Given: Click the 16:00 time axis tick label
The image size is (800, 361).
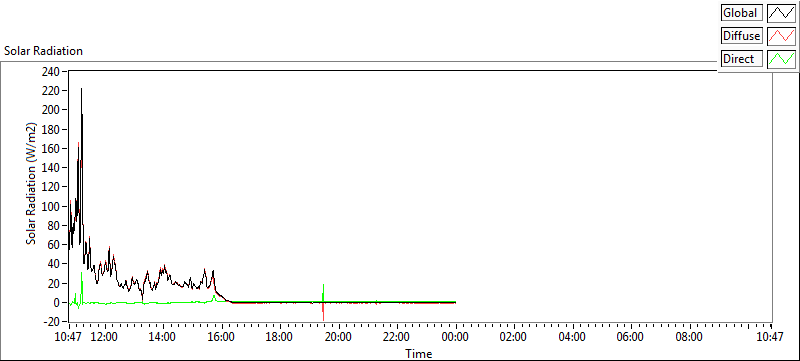Looking at the screenshot, I should (222, 337).
